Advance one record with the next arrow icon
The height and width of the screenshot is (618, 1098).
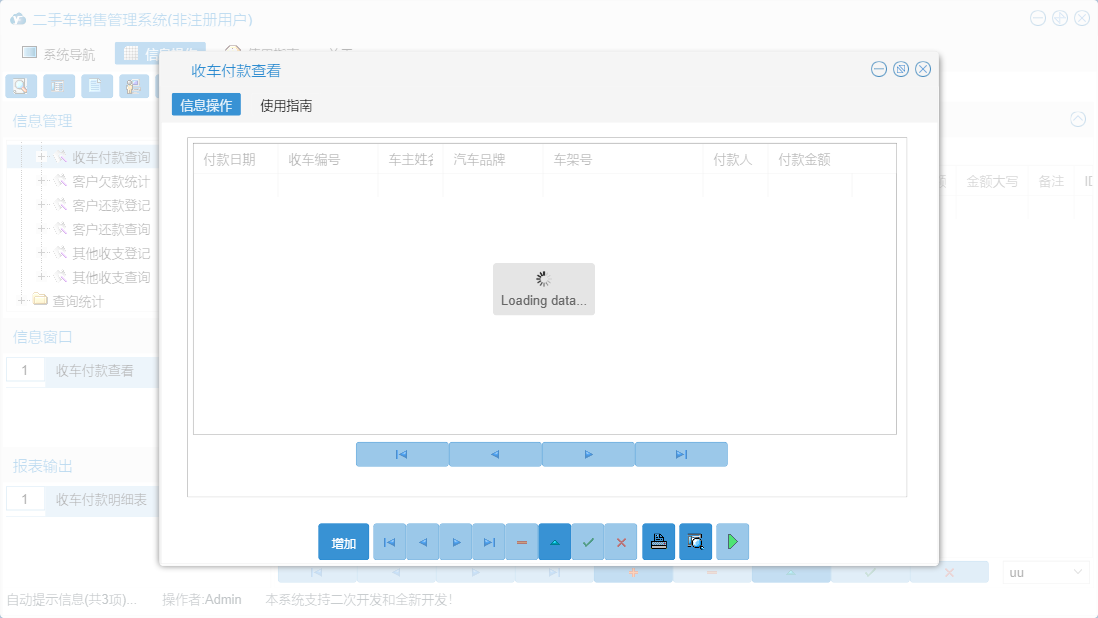tap(456, 541)
